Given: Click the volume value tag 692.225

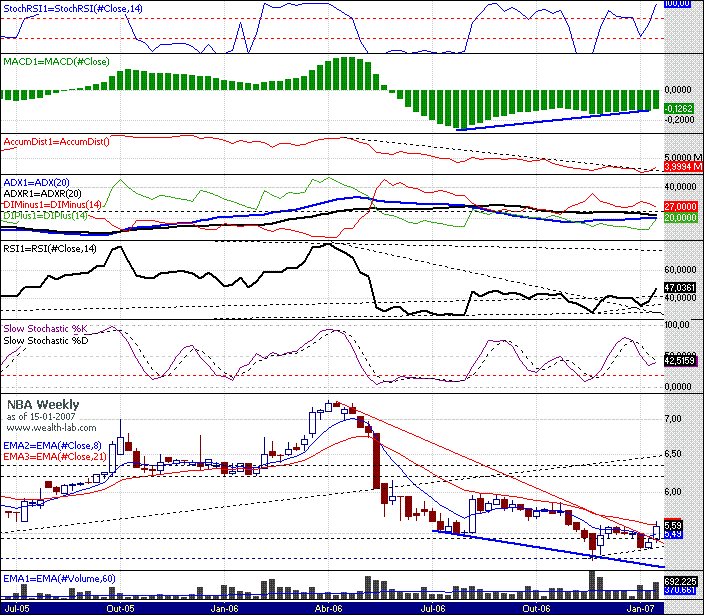Looking at the screenshot, I should (680, 581).
